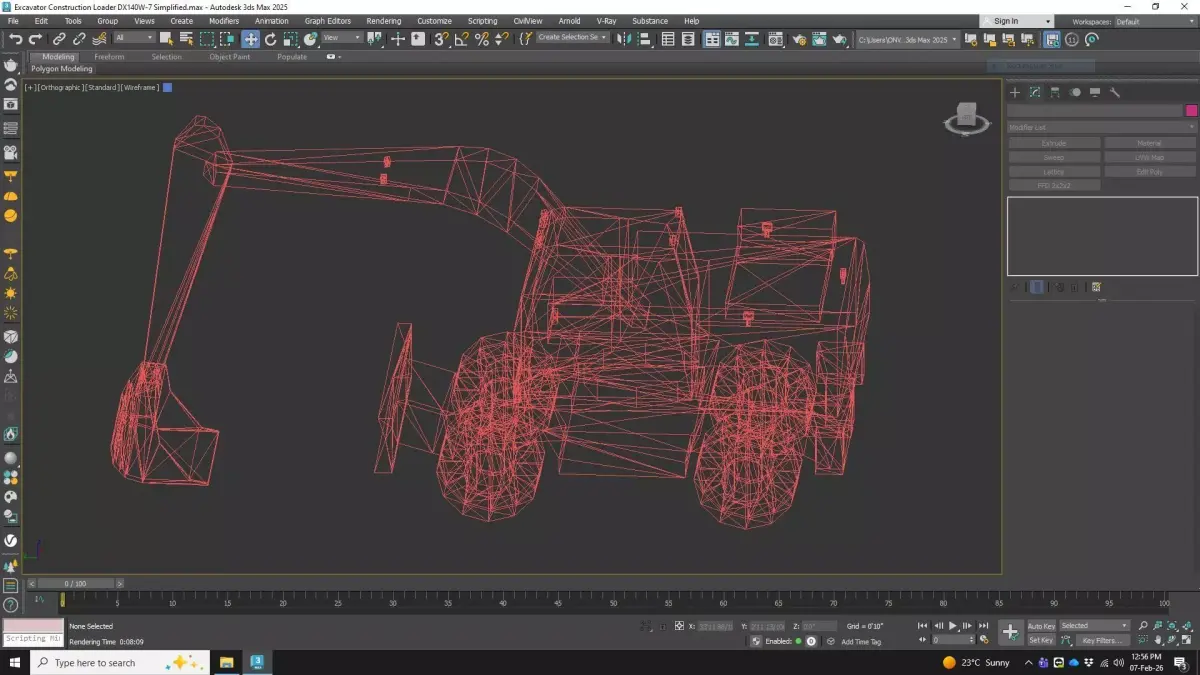1200x675 pixels.
Task: Toggle the 3D Snaps button
Action: [x=440, y=39]
